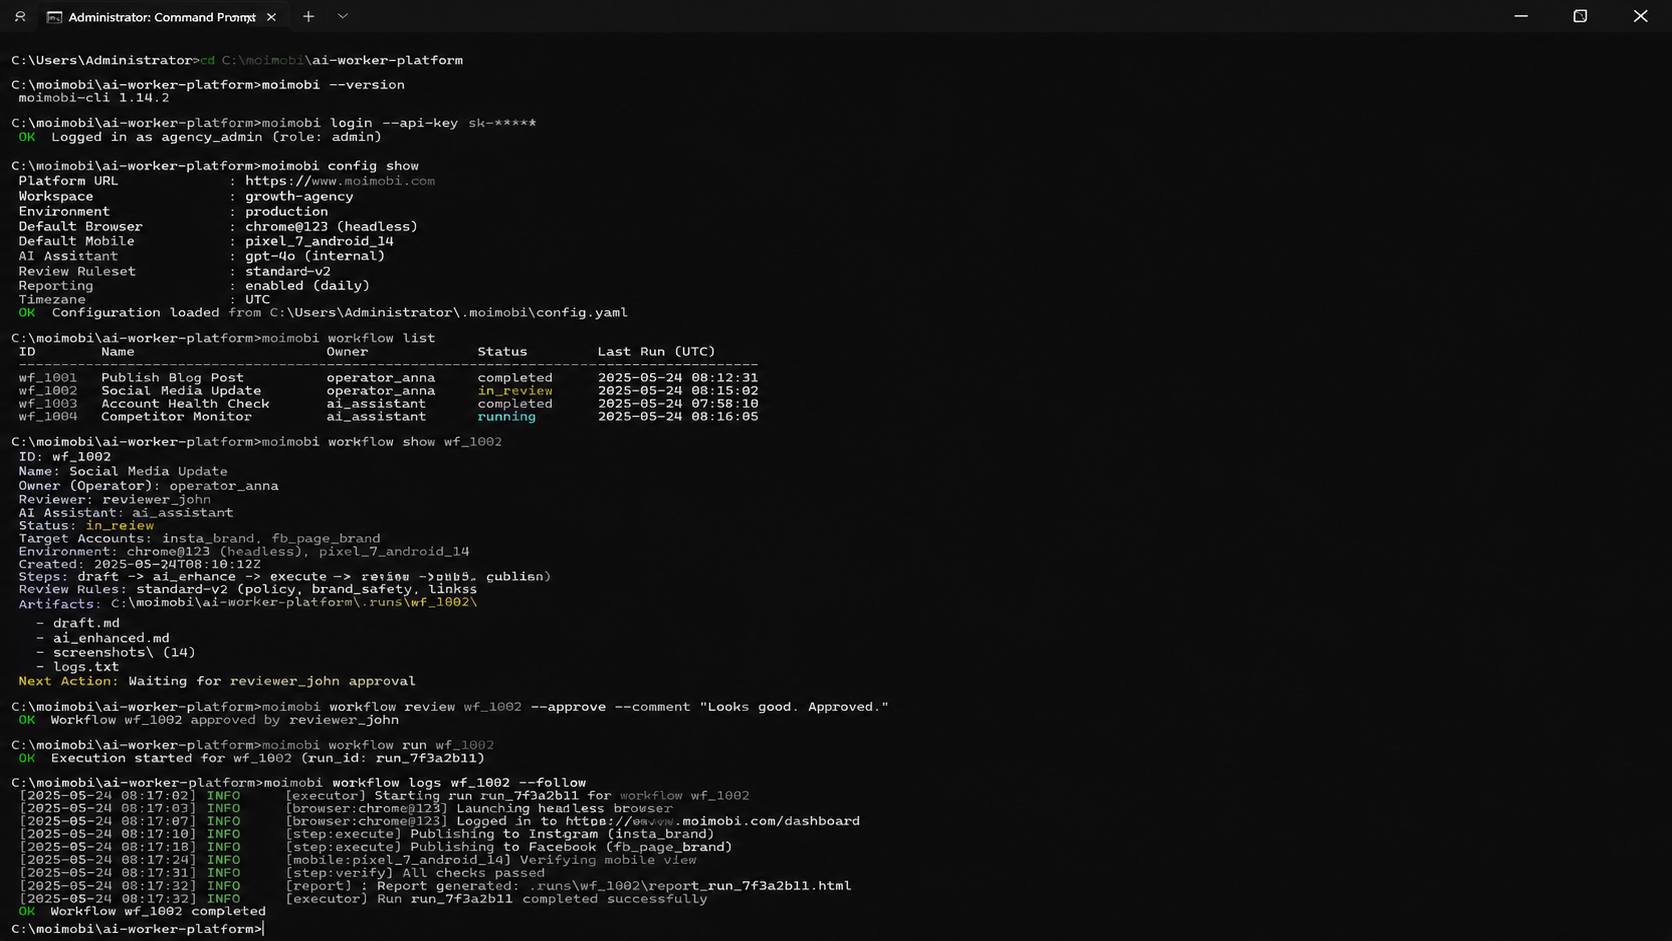Image resolution: width=1672 pixels, height=941 pixels.
Task: Click "Competitor Monitor" workflow name
Action: click(x=176, y=417)
